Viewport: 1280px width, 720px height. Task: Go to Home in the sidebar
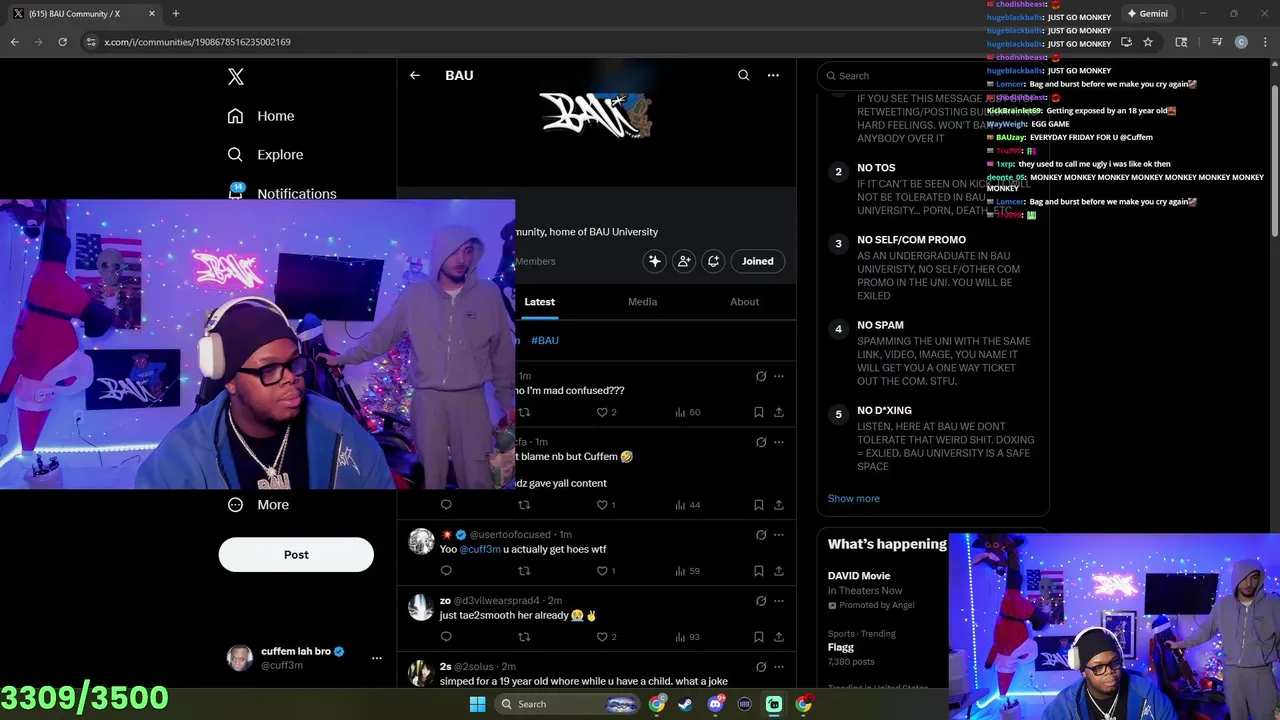261,116
